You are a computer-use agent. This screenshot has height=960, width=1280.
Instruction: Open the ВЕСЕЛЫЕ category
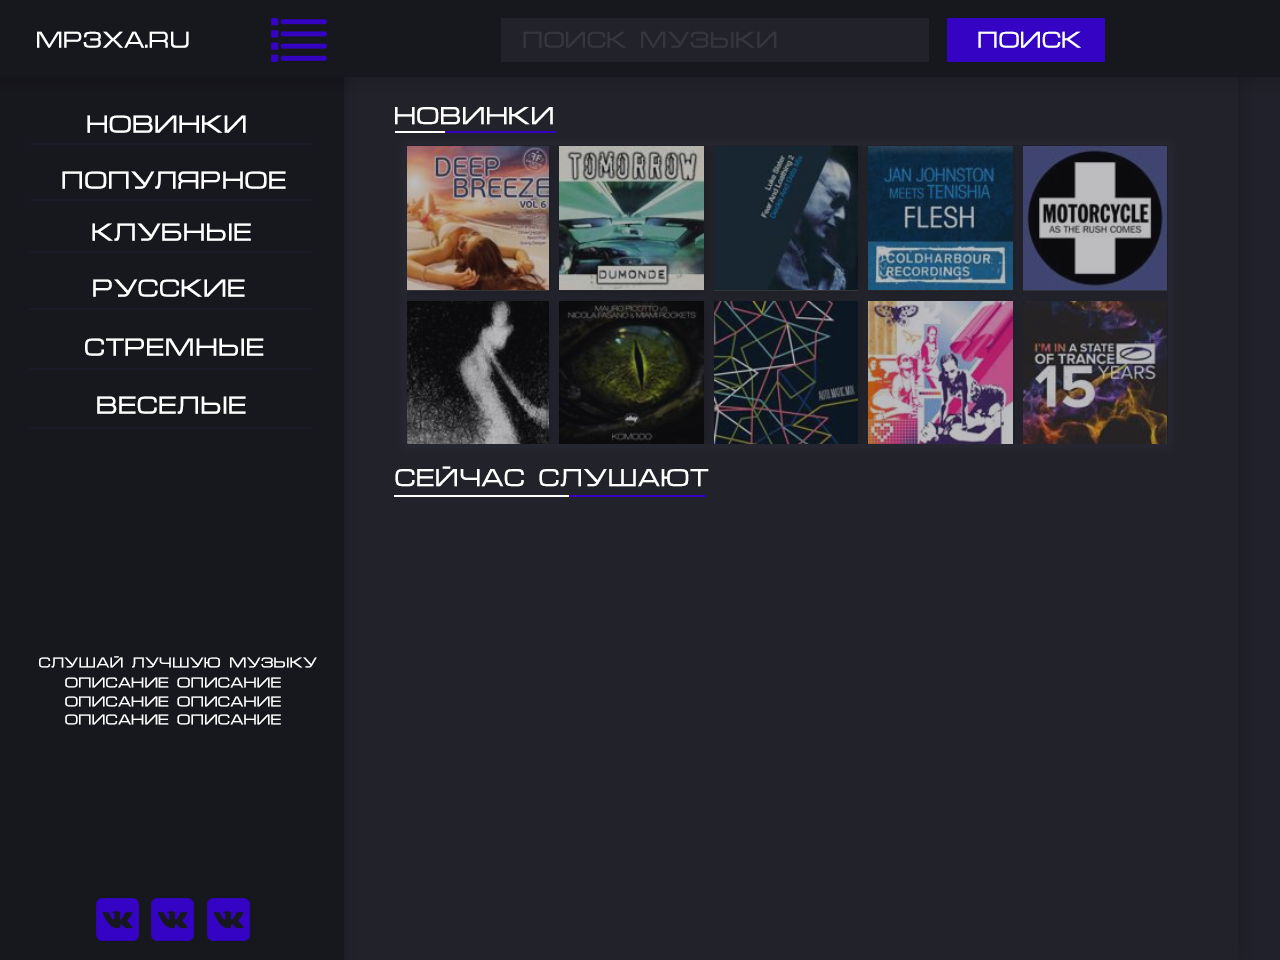pos(171,405)
